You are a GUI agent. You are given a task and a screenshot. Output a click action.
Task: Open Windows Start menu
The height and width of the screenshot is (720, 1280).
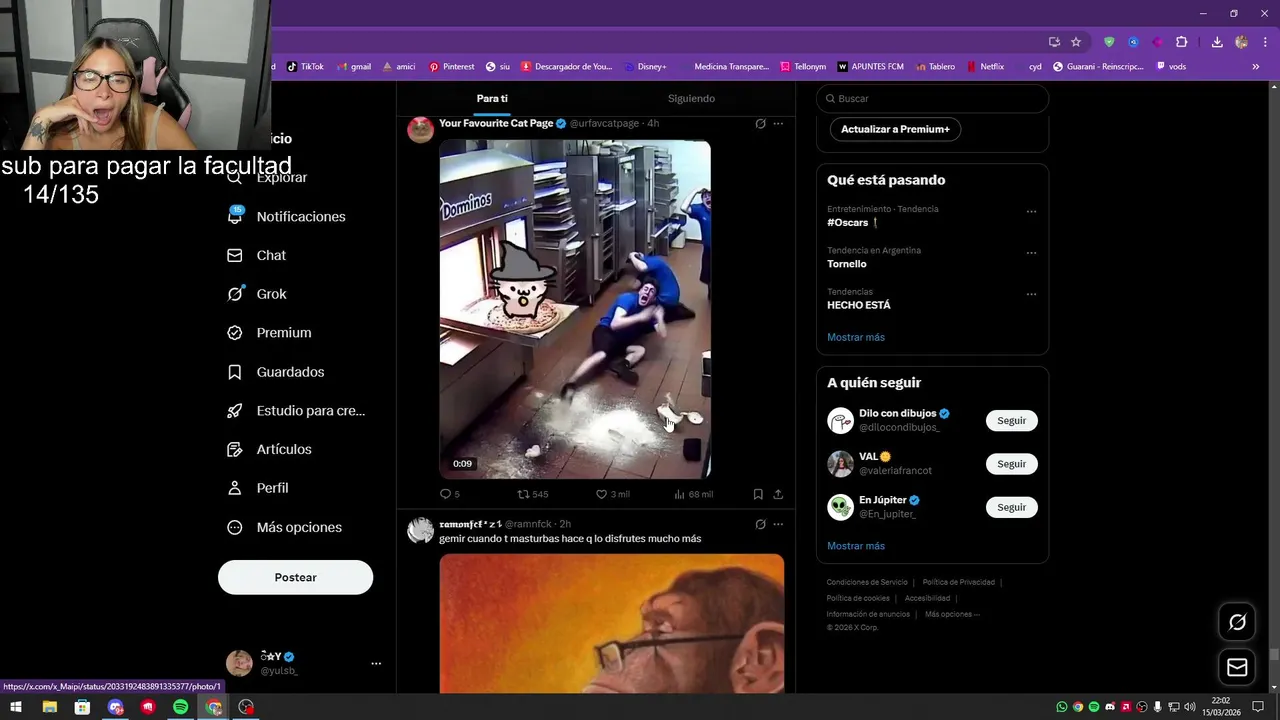(x=16, y=707)
